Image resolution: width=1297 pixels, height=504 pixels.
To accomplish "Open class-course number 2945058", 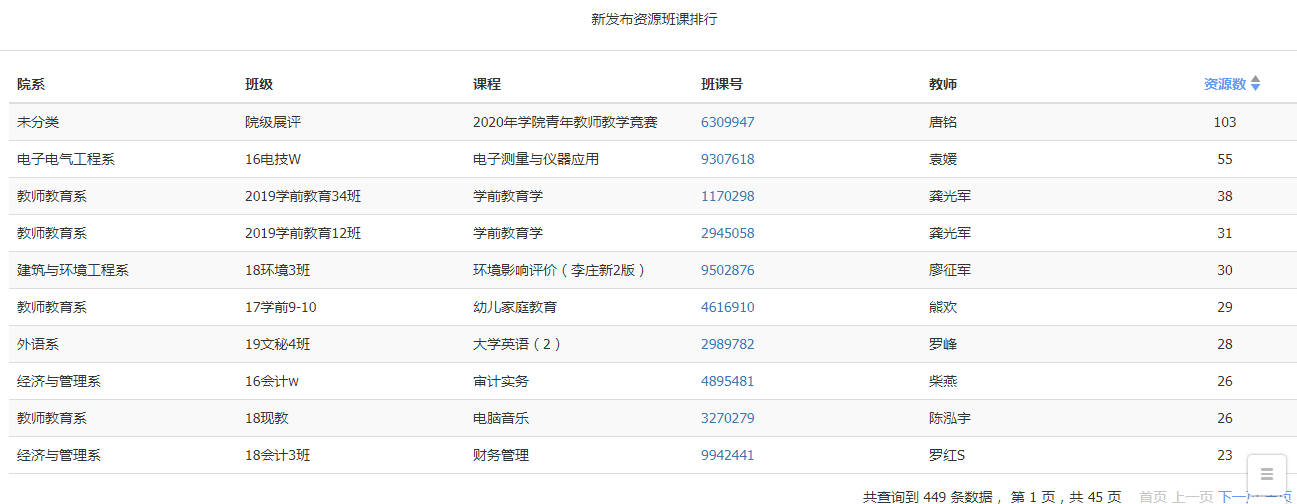I will pyautogui.click(x=728, y=233).
